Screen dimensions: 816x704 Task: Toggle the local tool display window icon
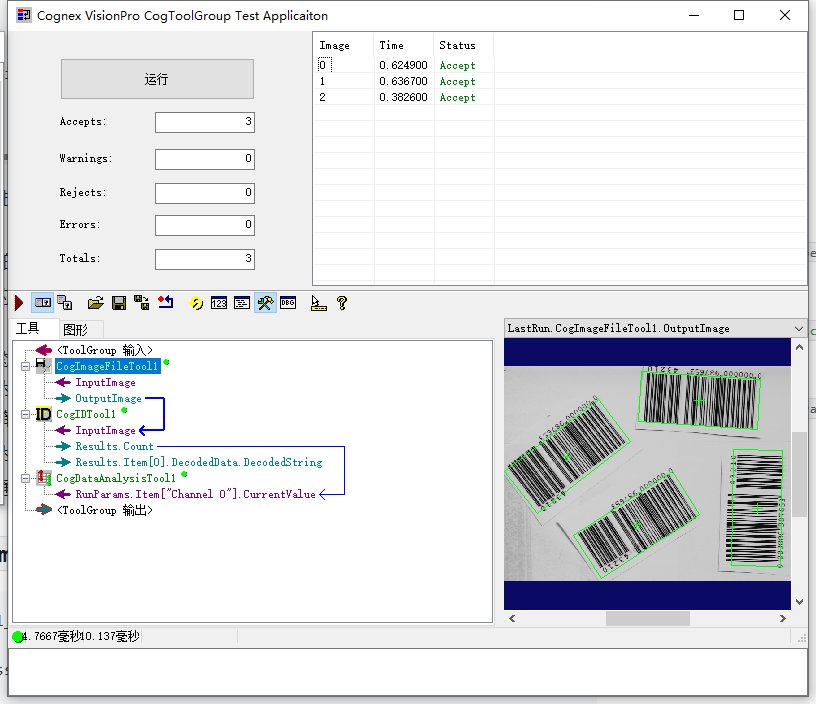[43, 303]
